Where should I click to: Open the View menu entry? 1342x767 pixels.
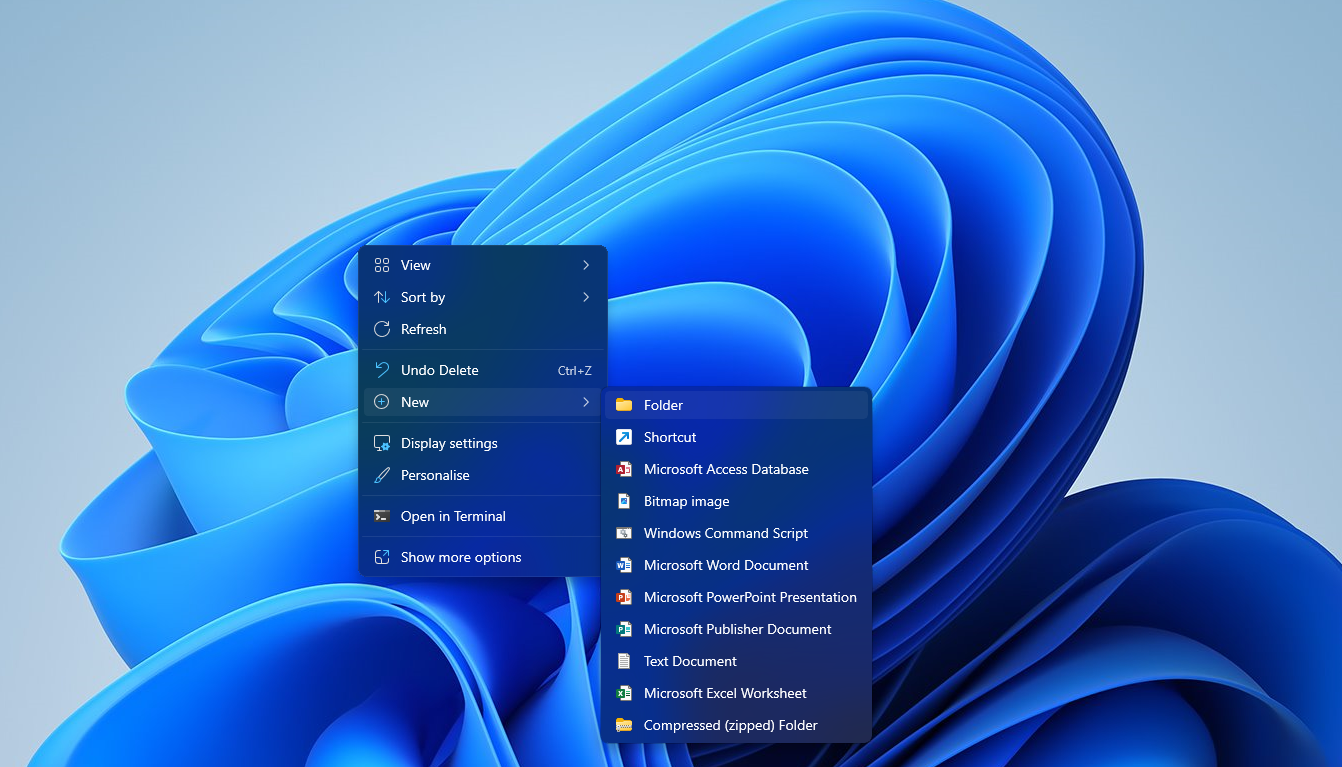pyautogui.click(x=483, y=265)
